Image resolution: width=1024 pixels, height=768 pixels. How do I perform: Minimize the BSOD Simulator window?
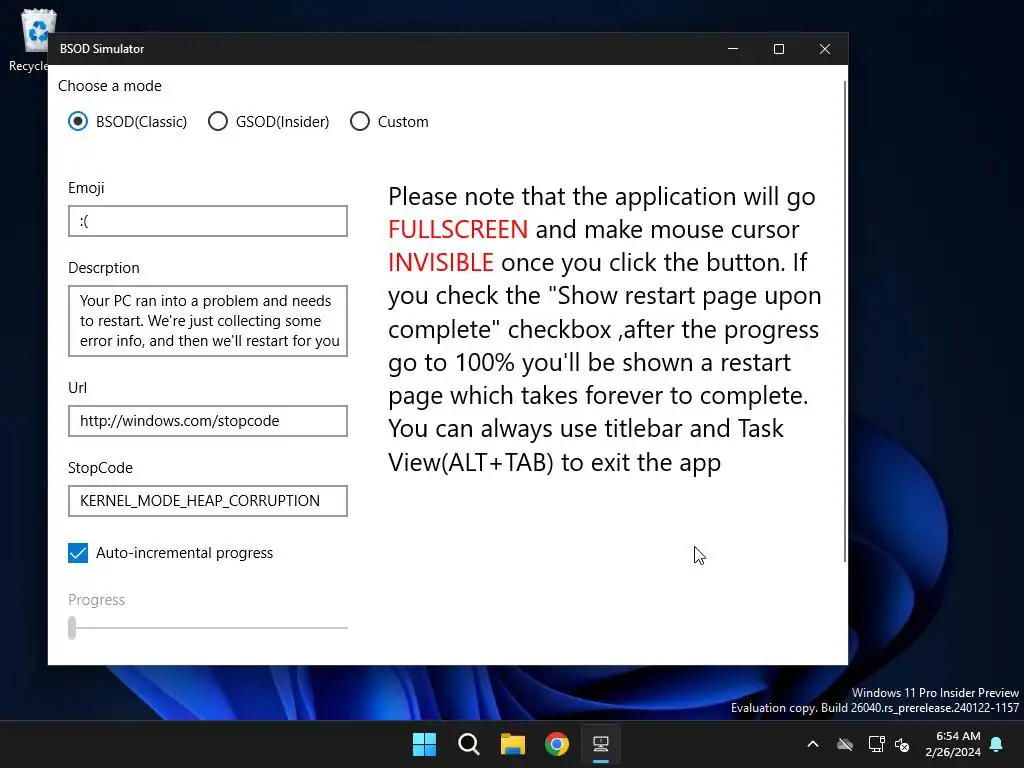(733, 49)
